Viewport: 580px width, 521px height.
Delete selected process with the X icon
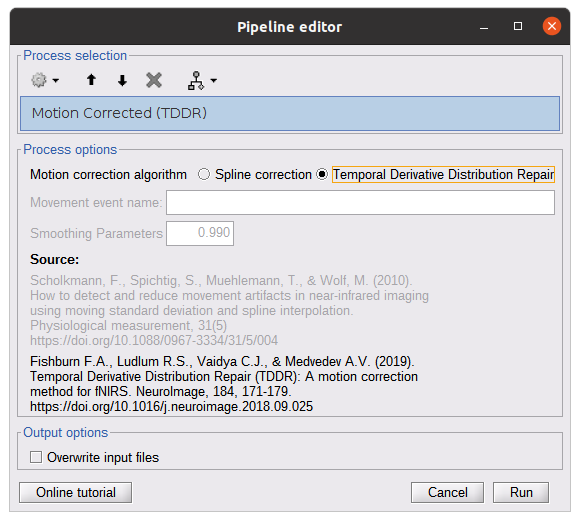coord(154,80)
